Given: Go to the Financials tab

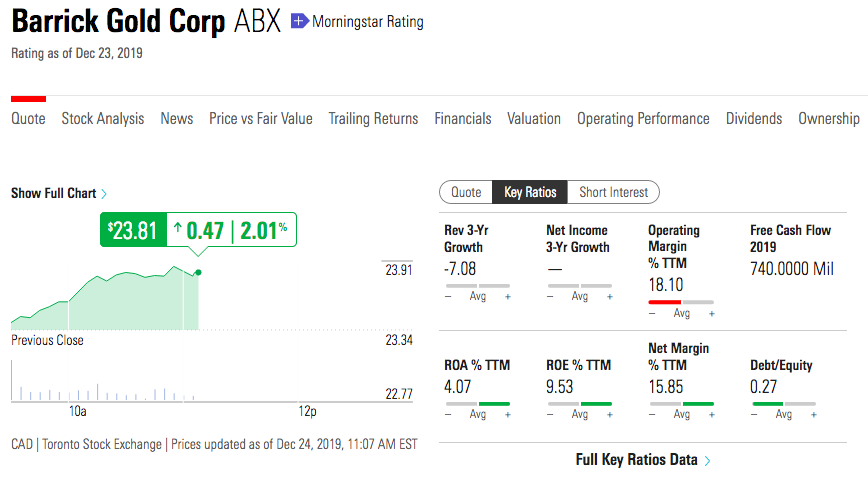Looking at the screenshot, I should tap(463, 118).
